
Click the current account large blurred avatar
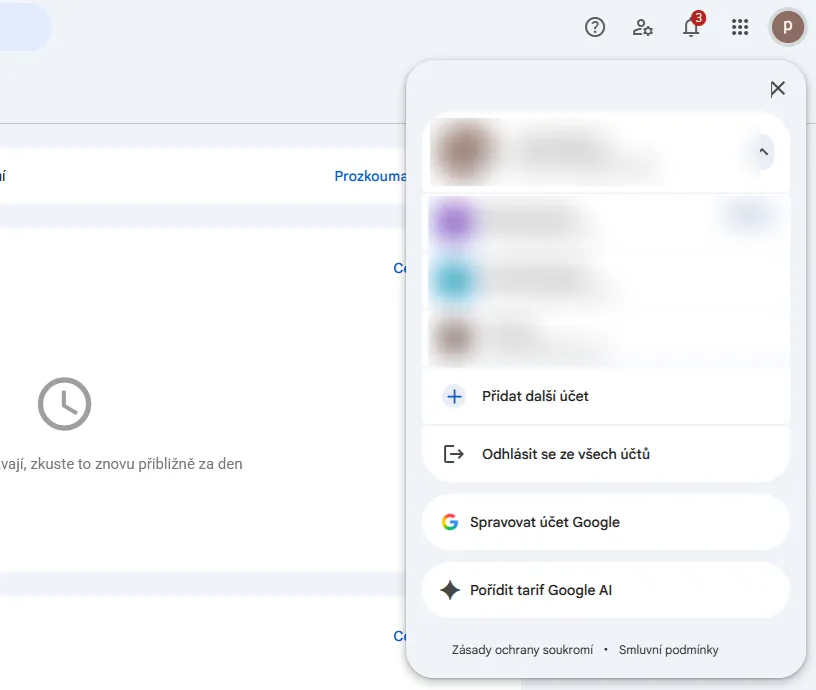[463, 152]
